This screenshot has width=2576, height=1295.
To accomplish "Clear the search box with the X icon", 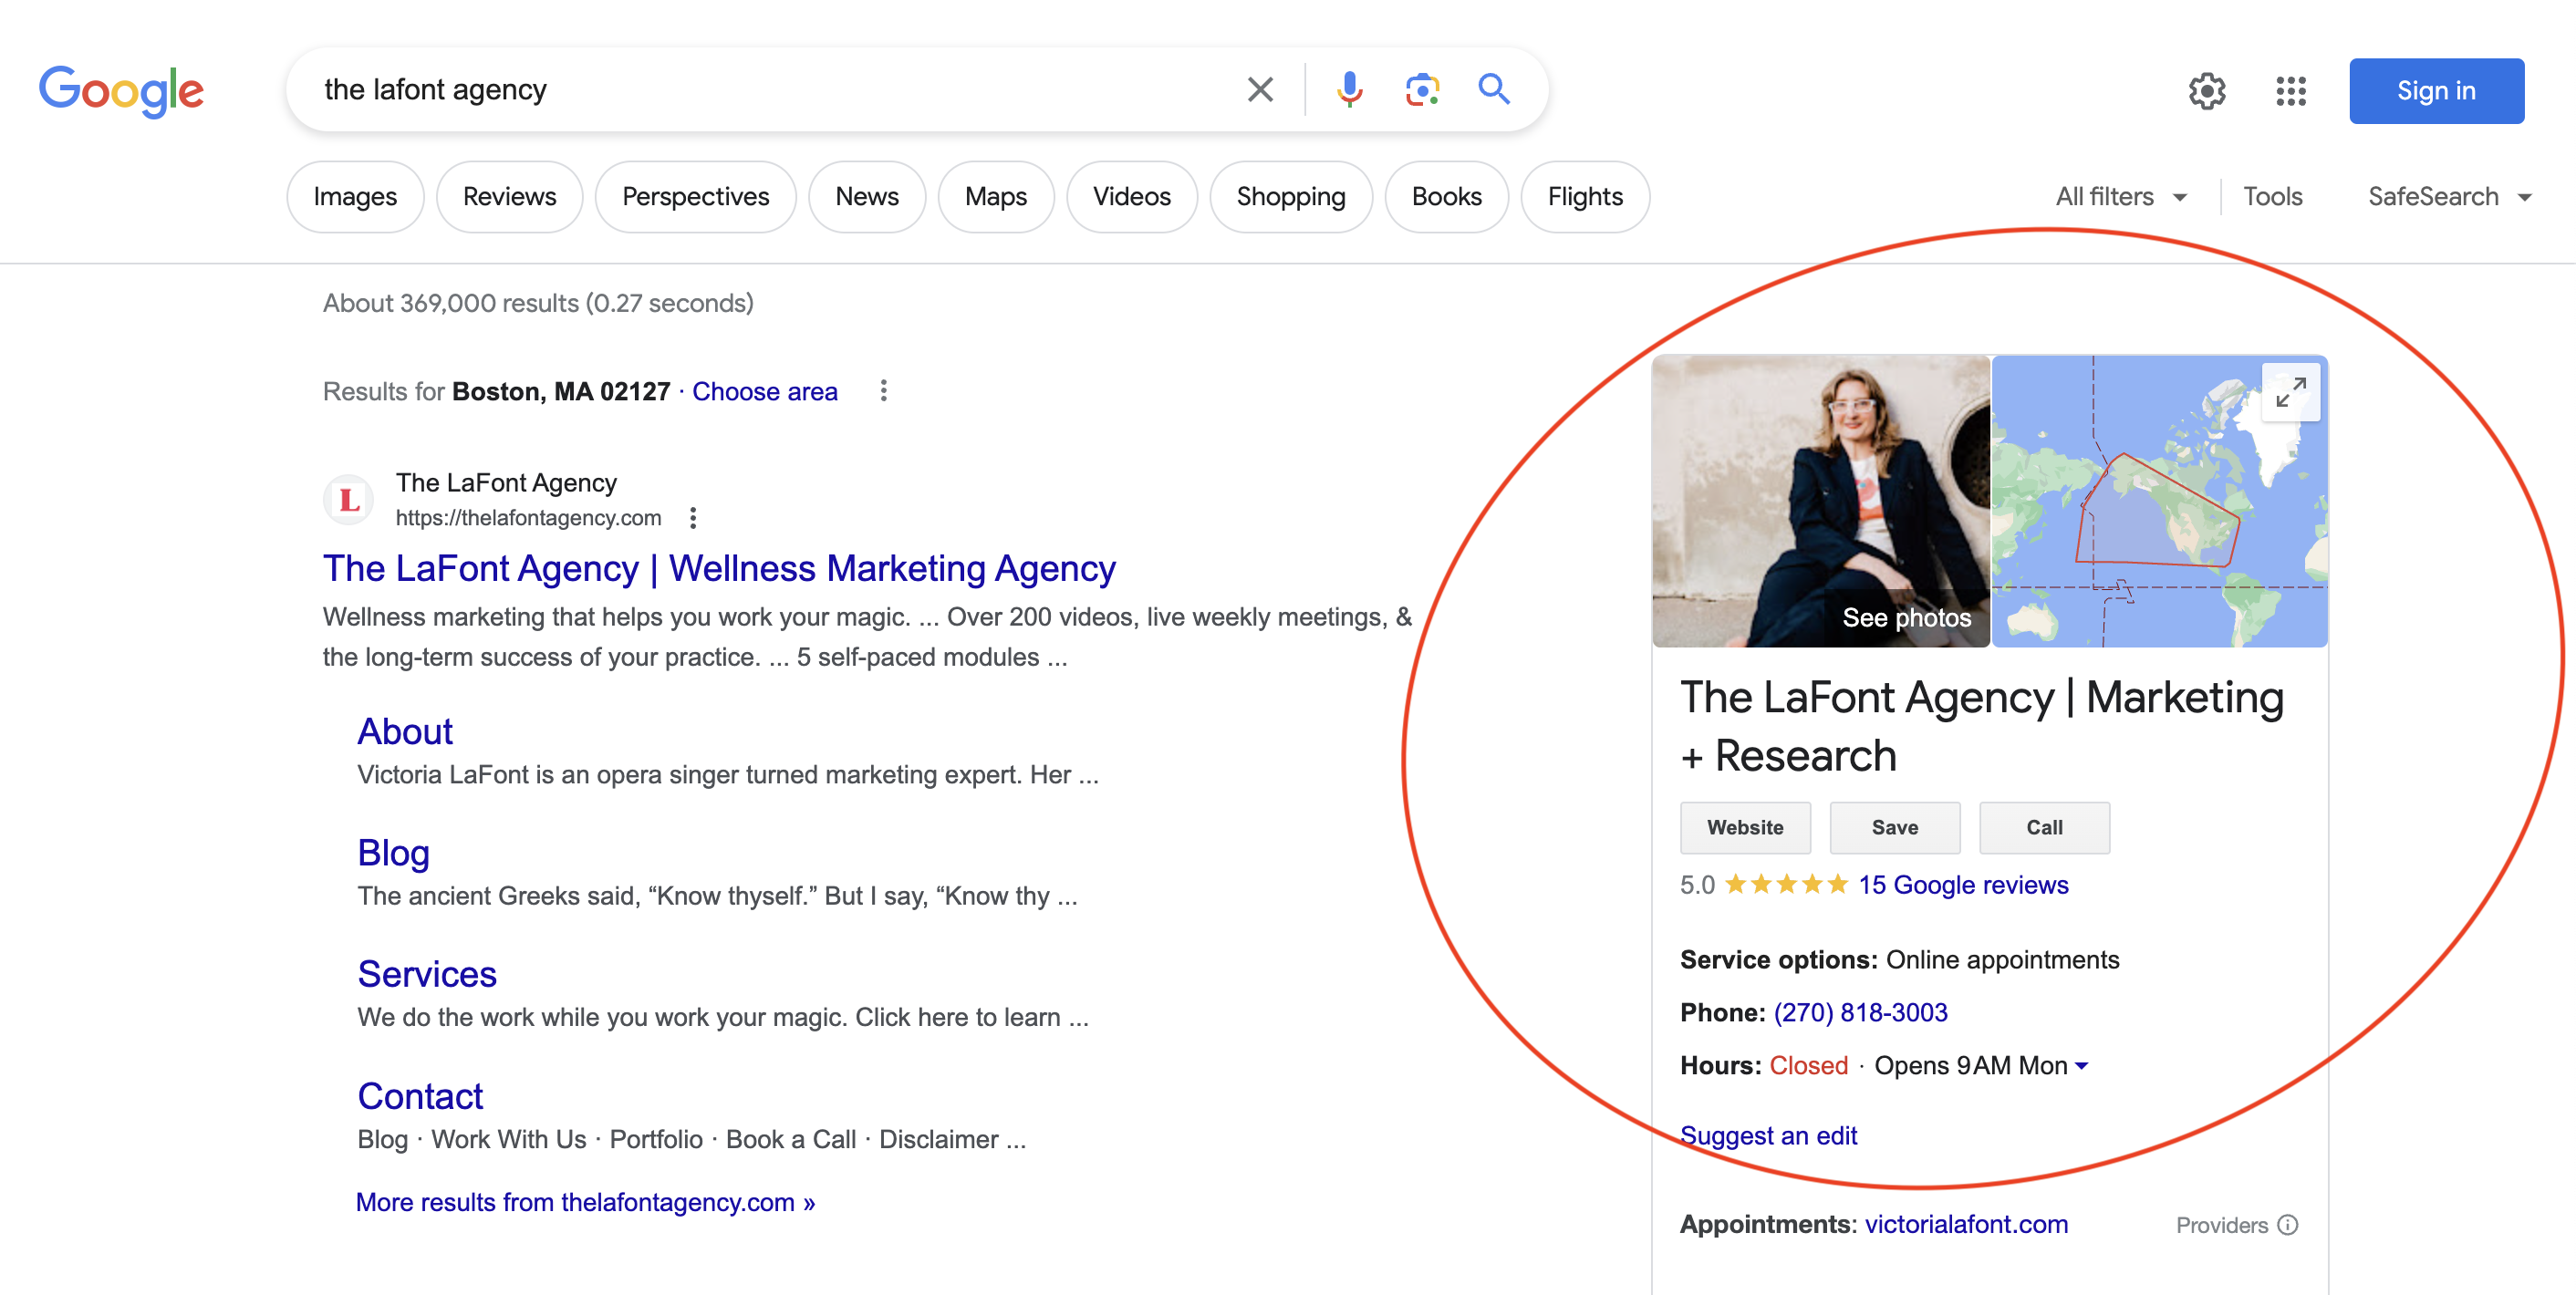I will click(1260, 90).
